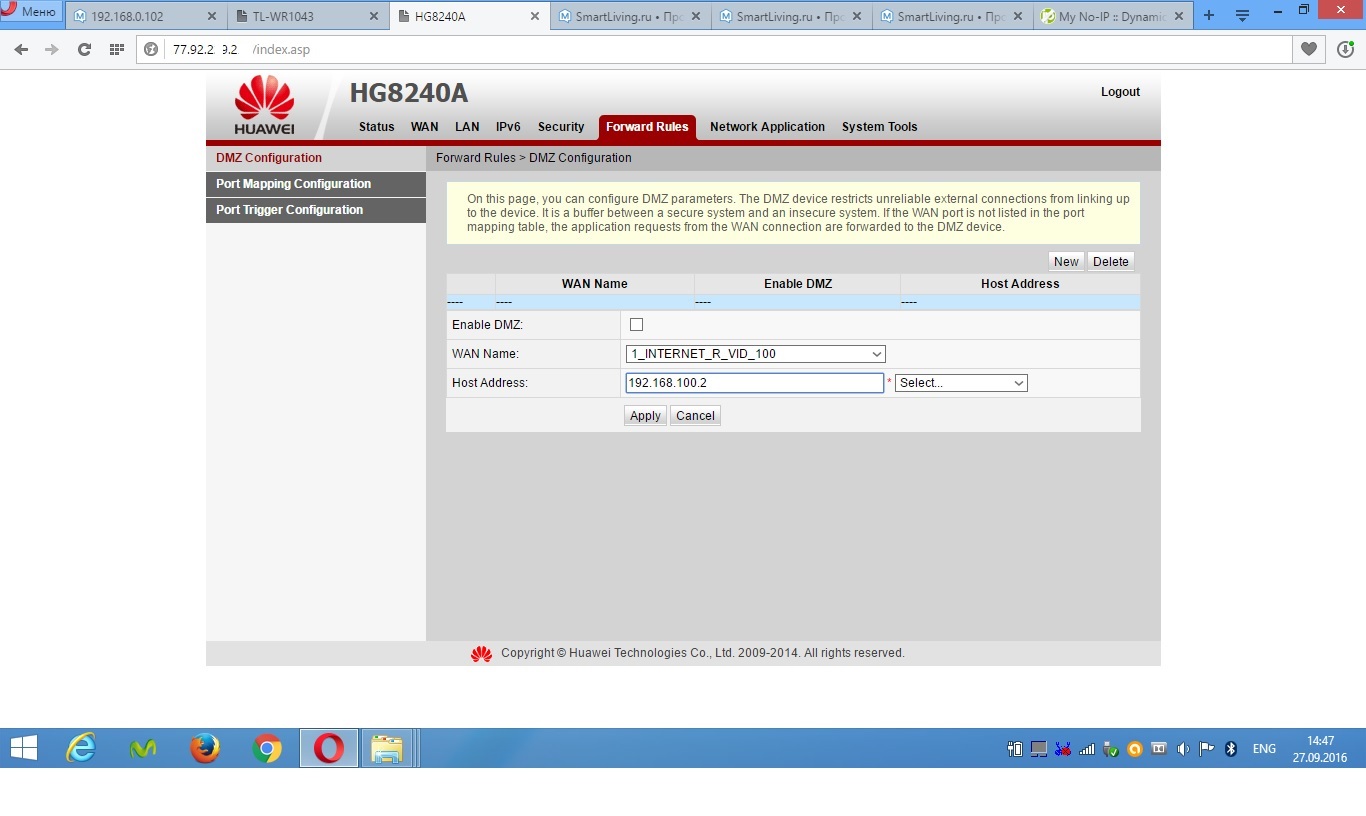Click the New button
1366x816 pixels.
point(1066,262)
